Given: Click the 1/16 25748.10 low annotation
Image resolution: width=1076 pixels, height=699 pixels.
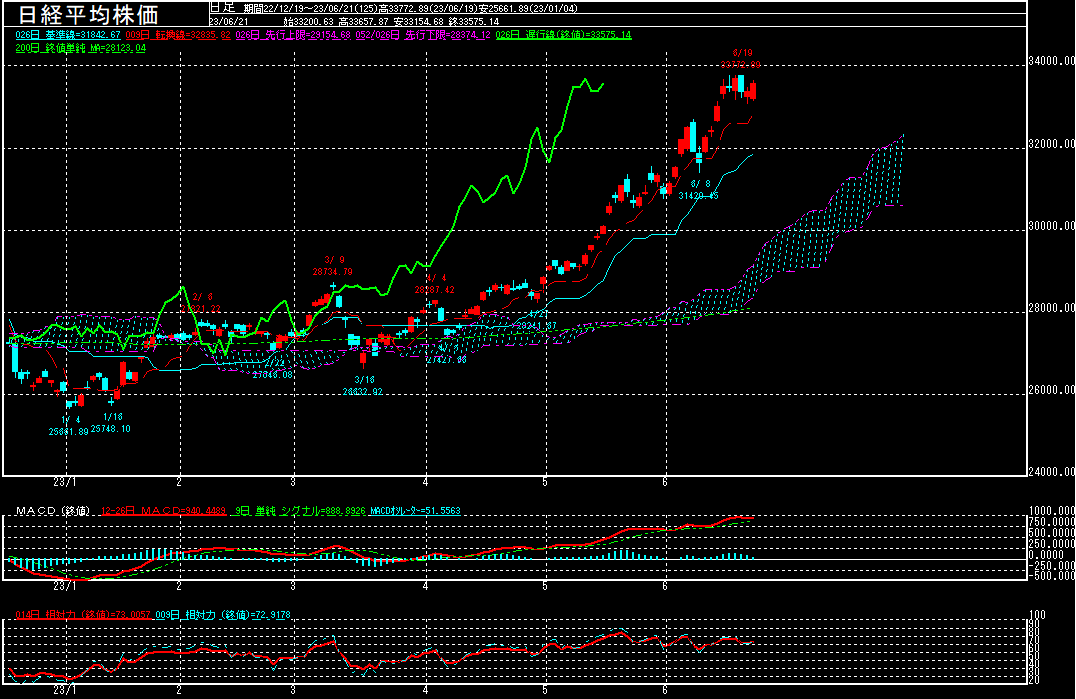Looking at the screenshot, I should click(110, 423).
